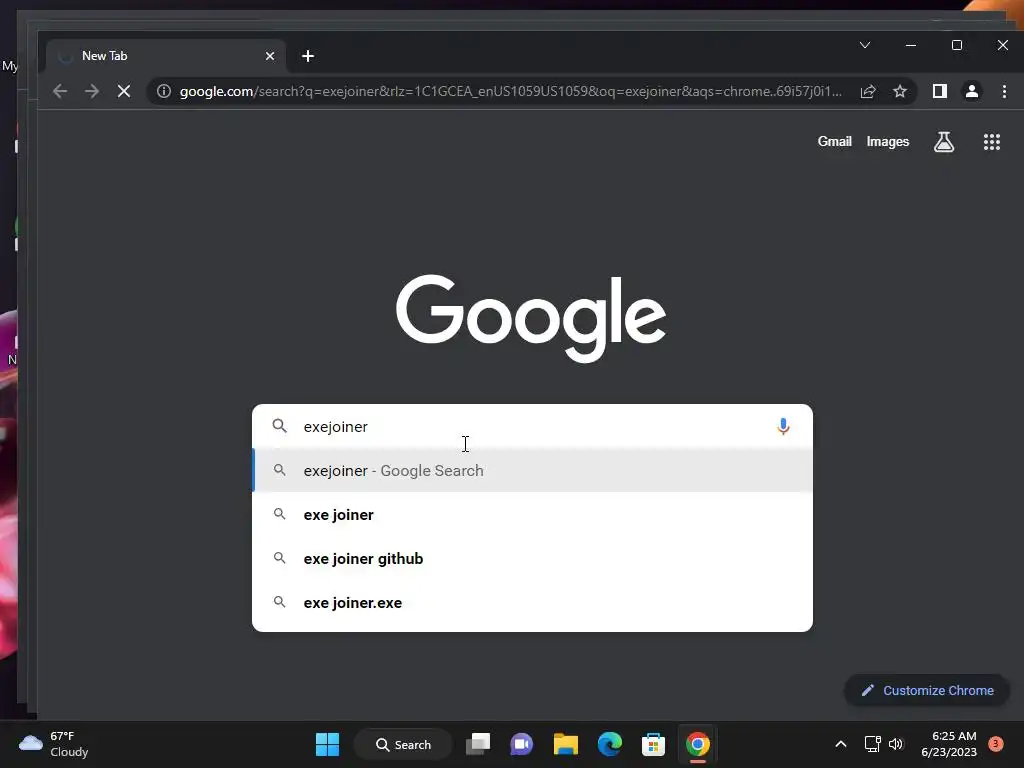Viewport: 1024px width, 768px height.
Task: Bookmark this tab with the star icon
Action: [x=900, y=91]
